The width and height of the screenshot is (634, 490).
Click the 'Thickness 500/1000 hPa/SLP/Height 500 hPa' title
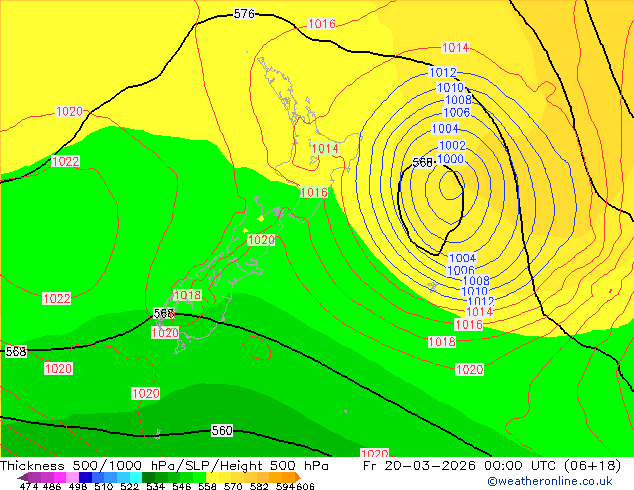[x=164, y=465]
